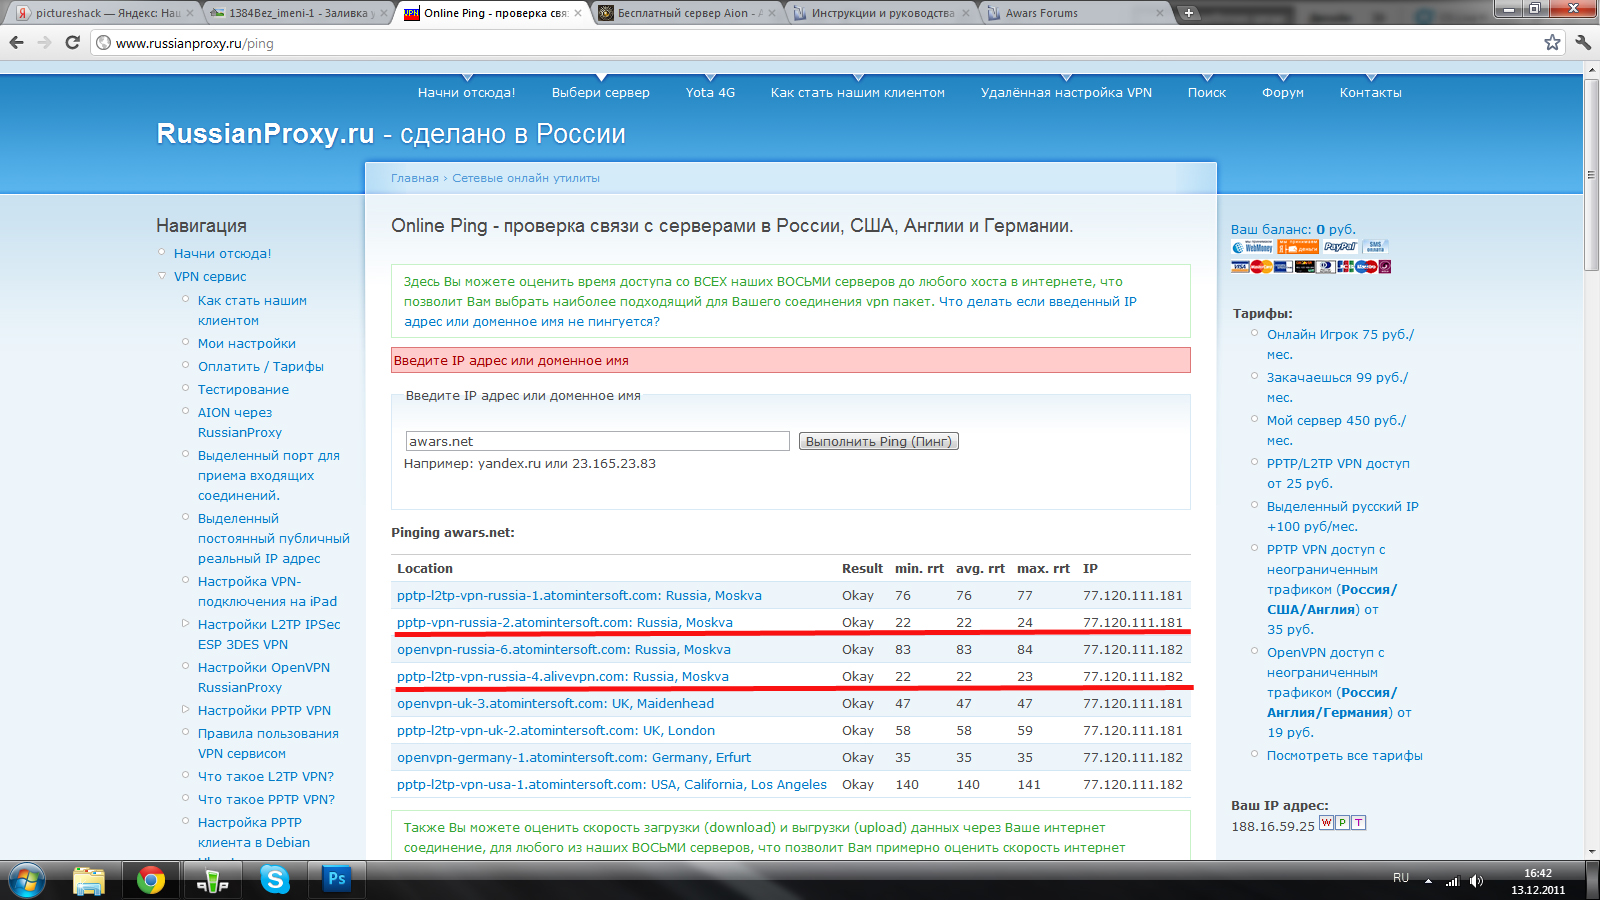Click the T icon next to IP address
The image size is (1600, 900).
(1358, 823)
